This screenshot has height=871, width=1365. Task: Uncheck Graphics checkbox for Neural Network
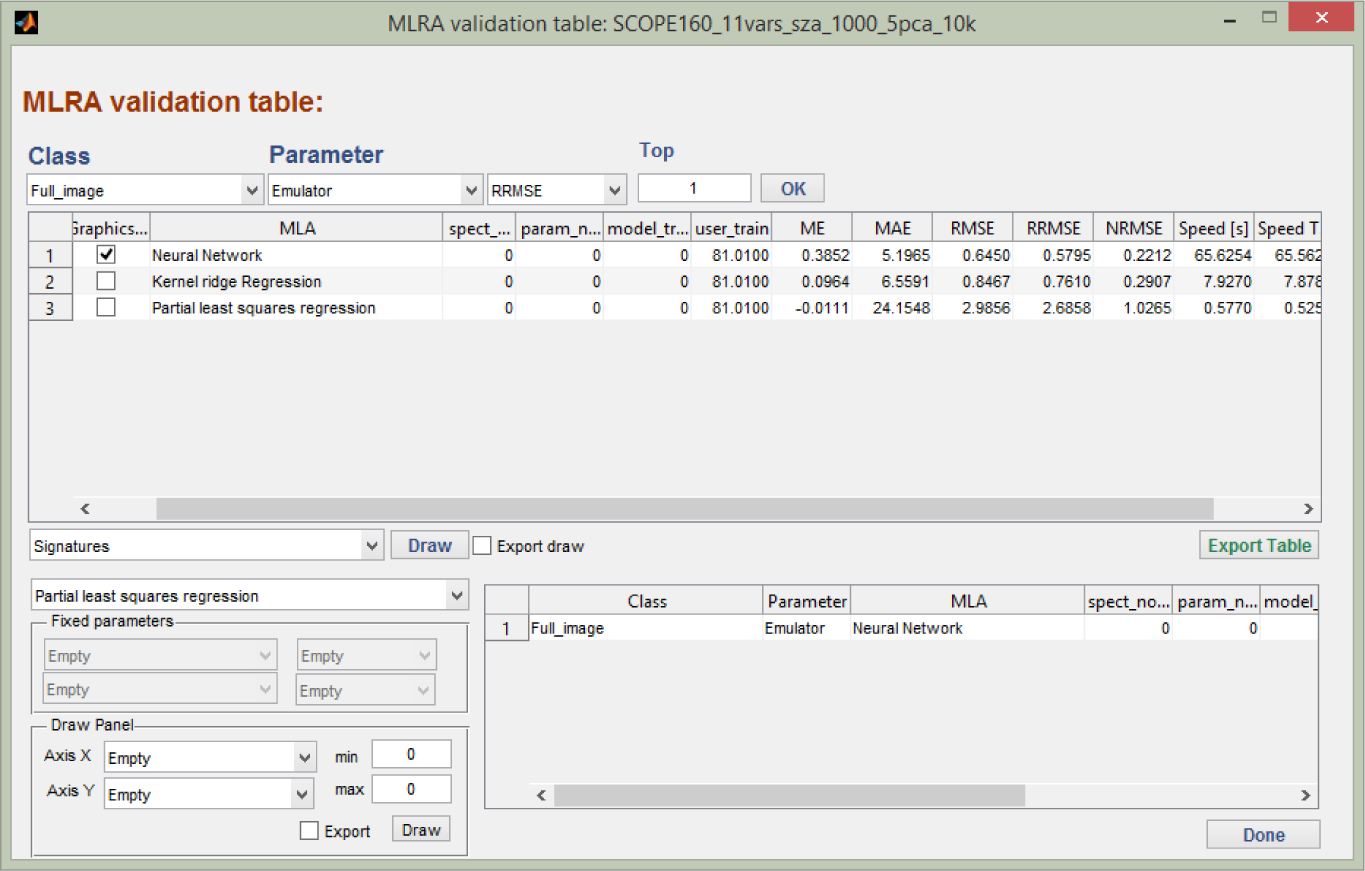[106, 255]
